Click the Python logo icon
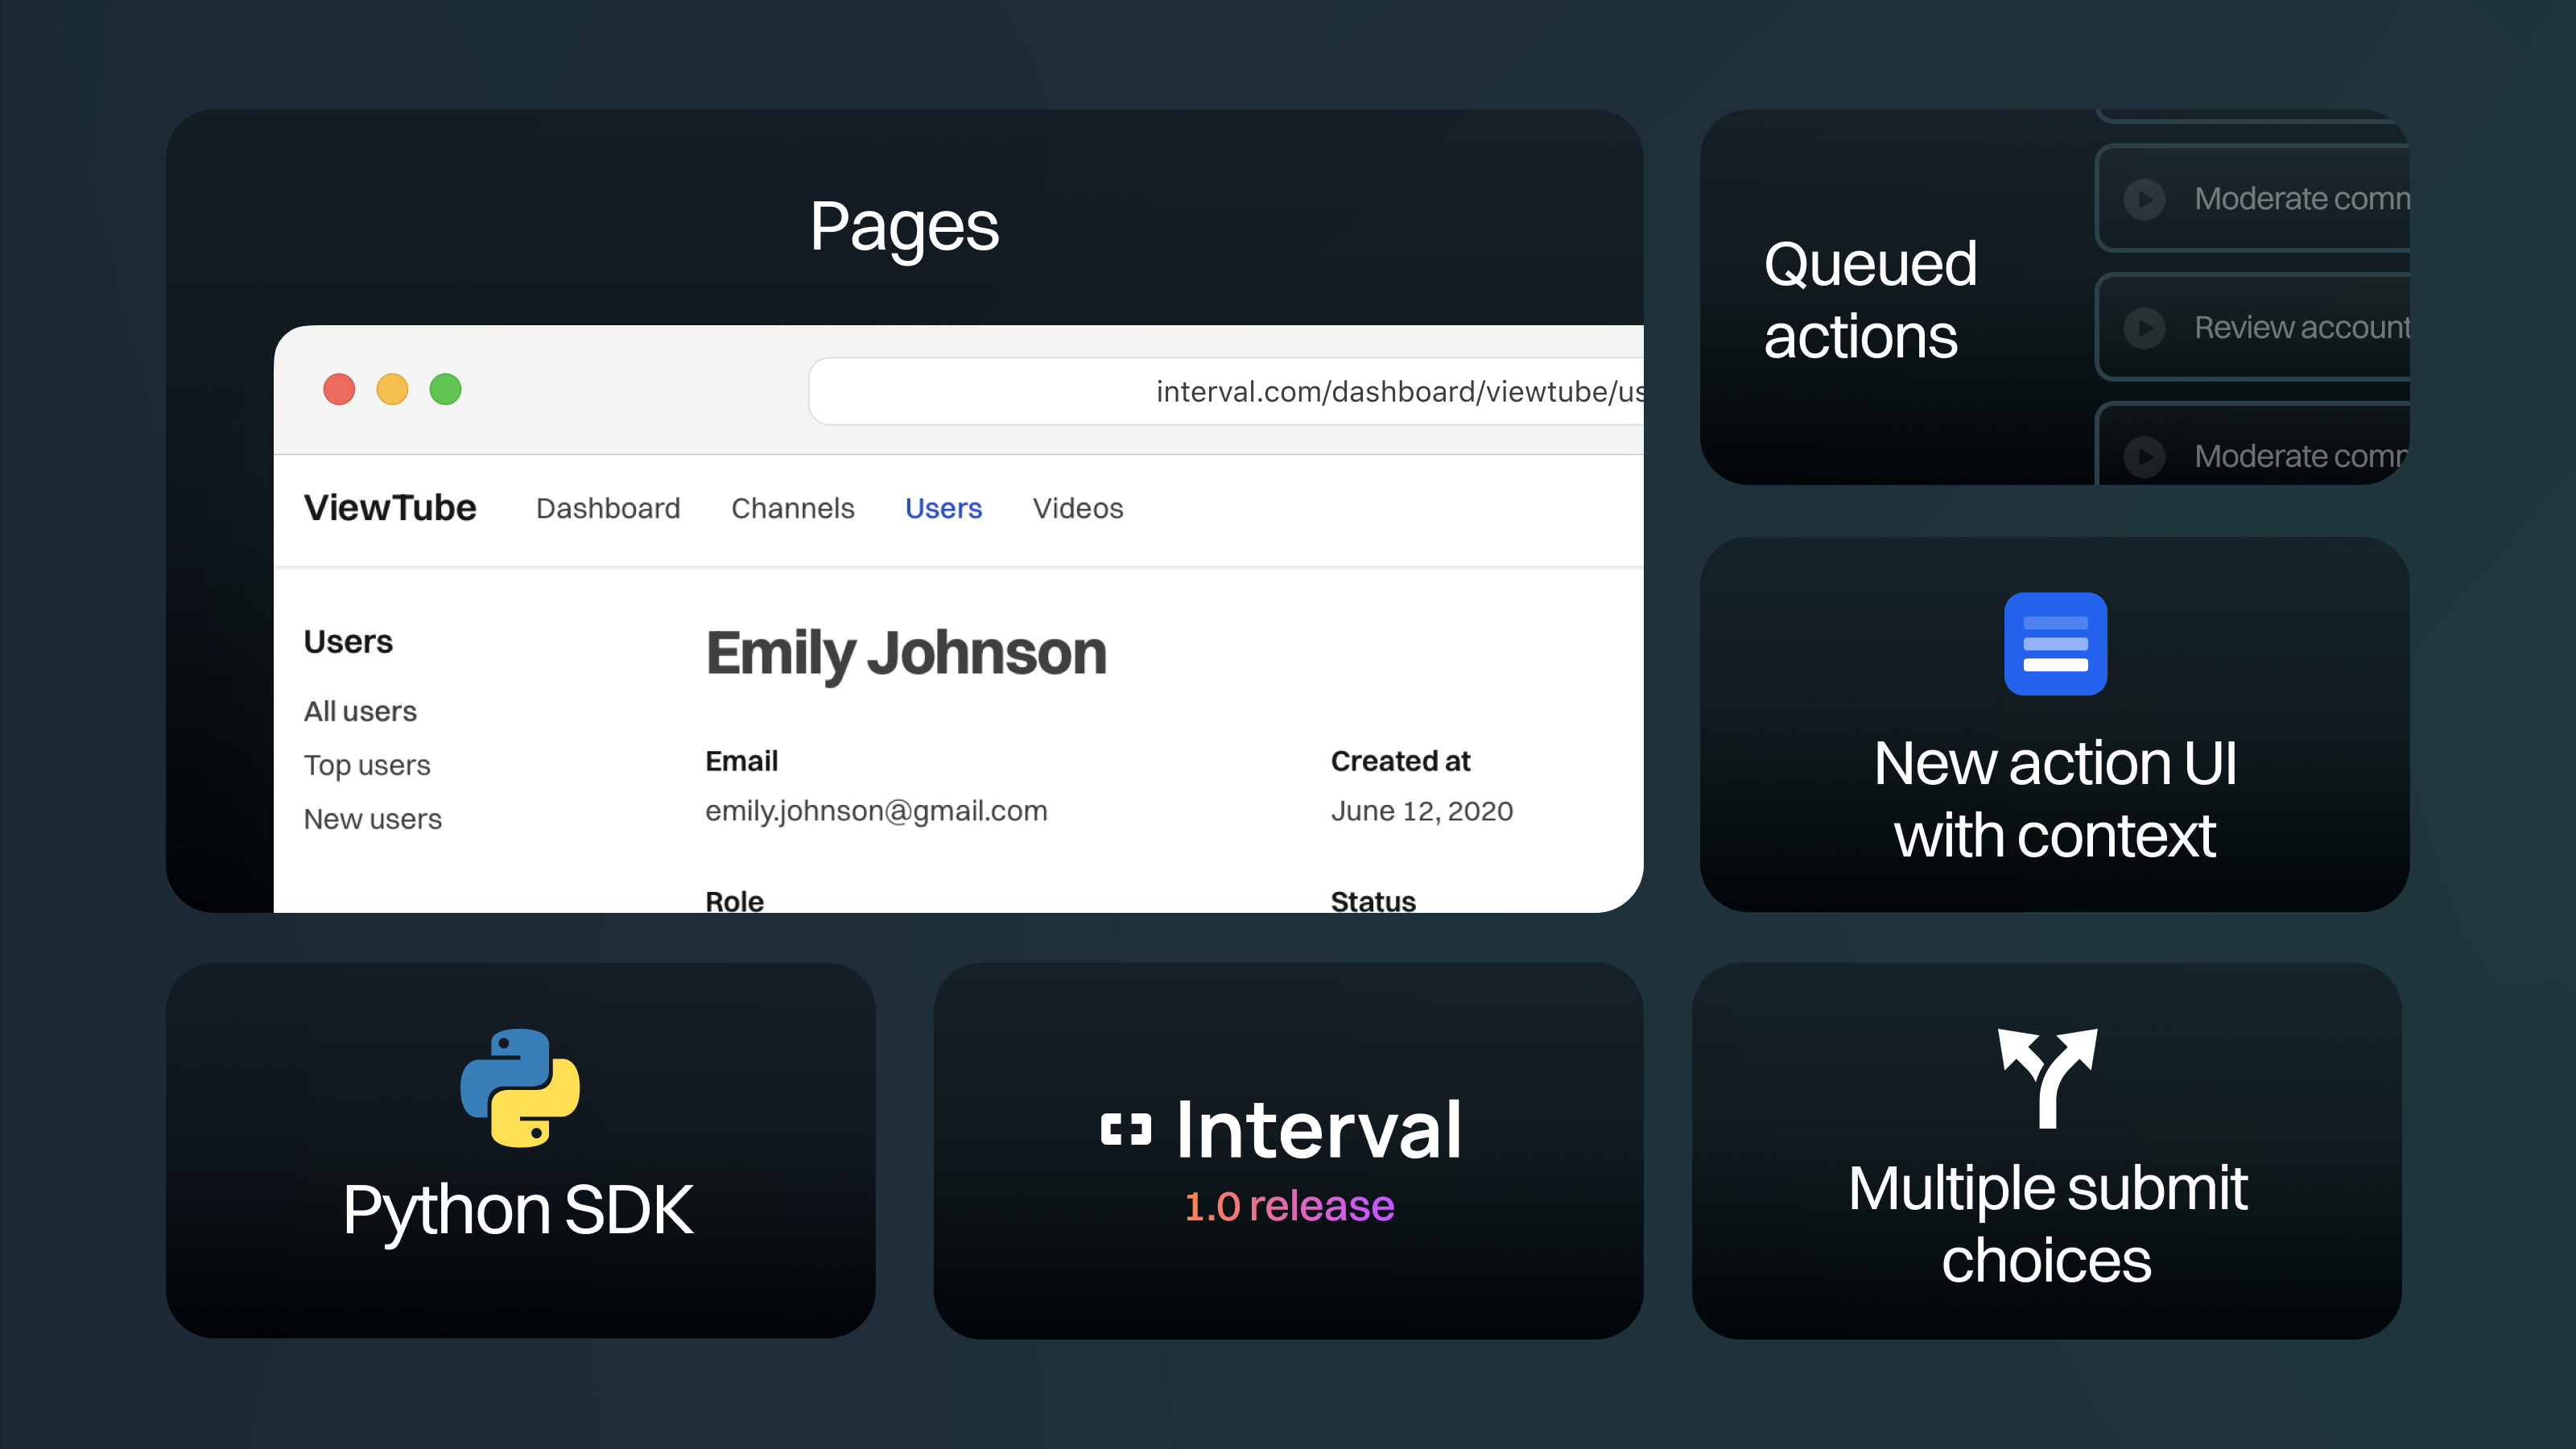The width and height of the screenshot is (2576, 1449). point(519,1087)
